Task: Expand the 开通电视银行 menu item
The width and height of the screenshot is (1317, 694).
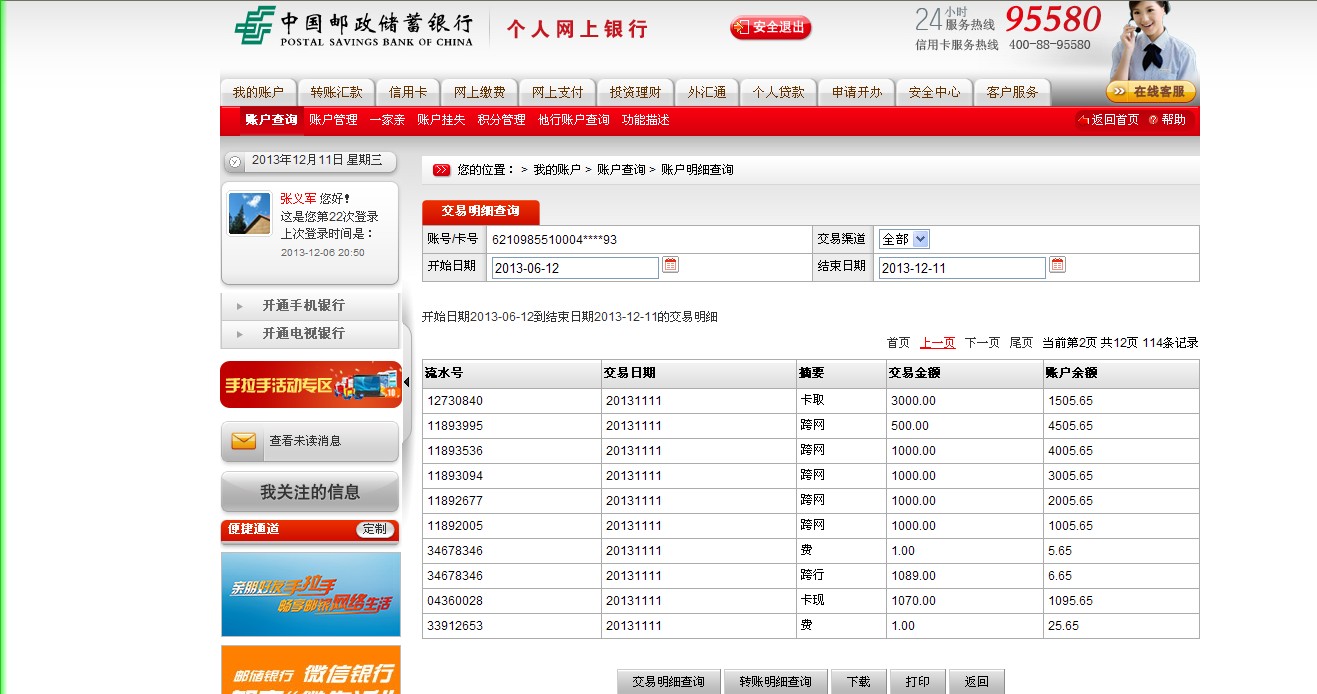Action: [303, 333]
